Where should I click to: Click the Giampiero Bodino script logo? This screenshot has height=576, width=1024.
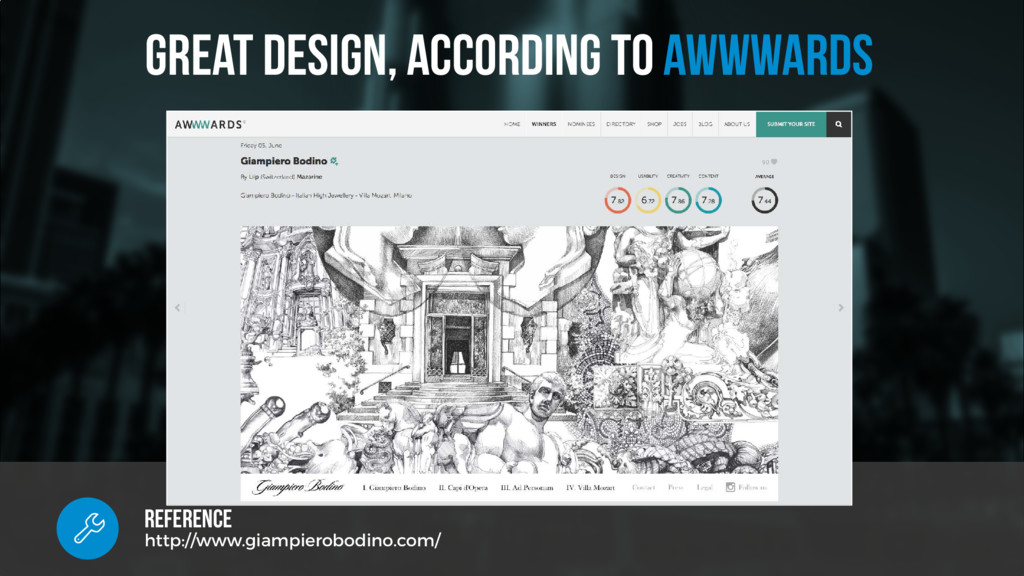point(298,487)
